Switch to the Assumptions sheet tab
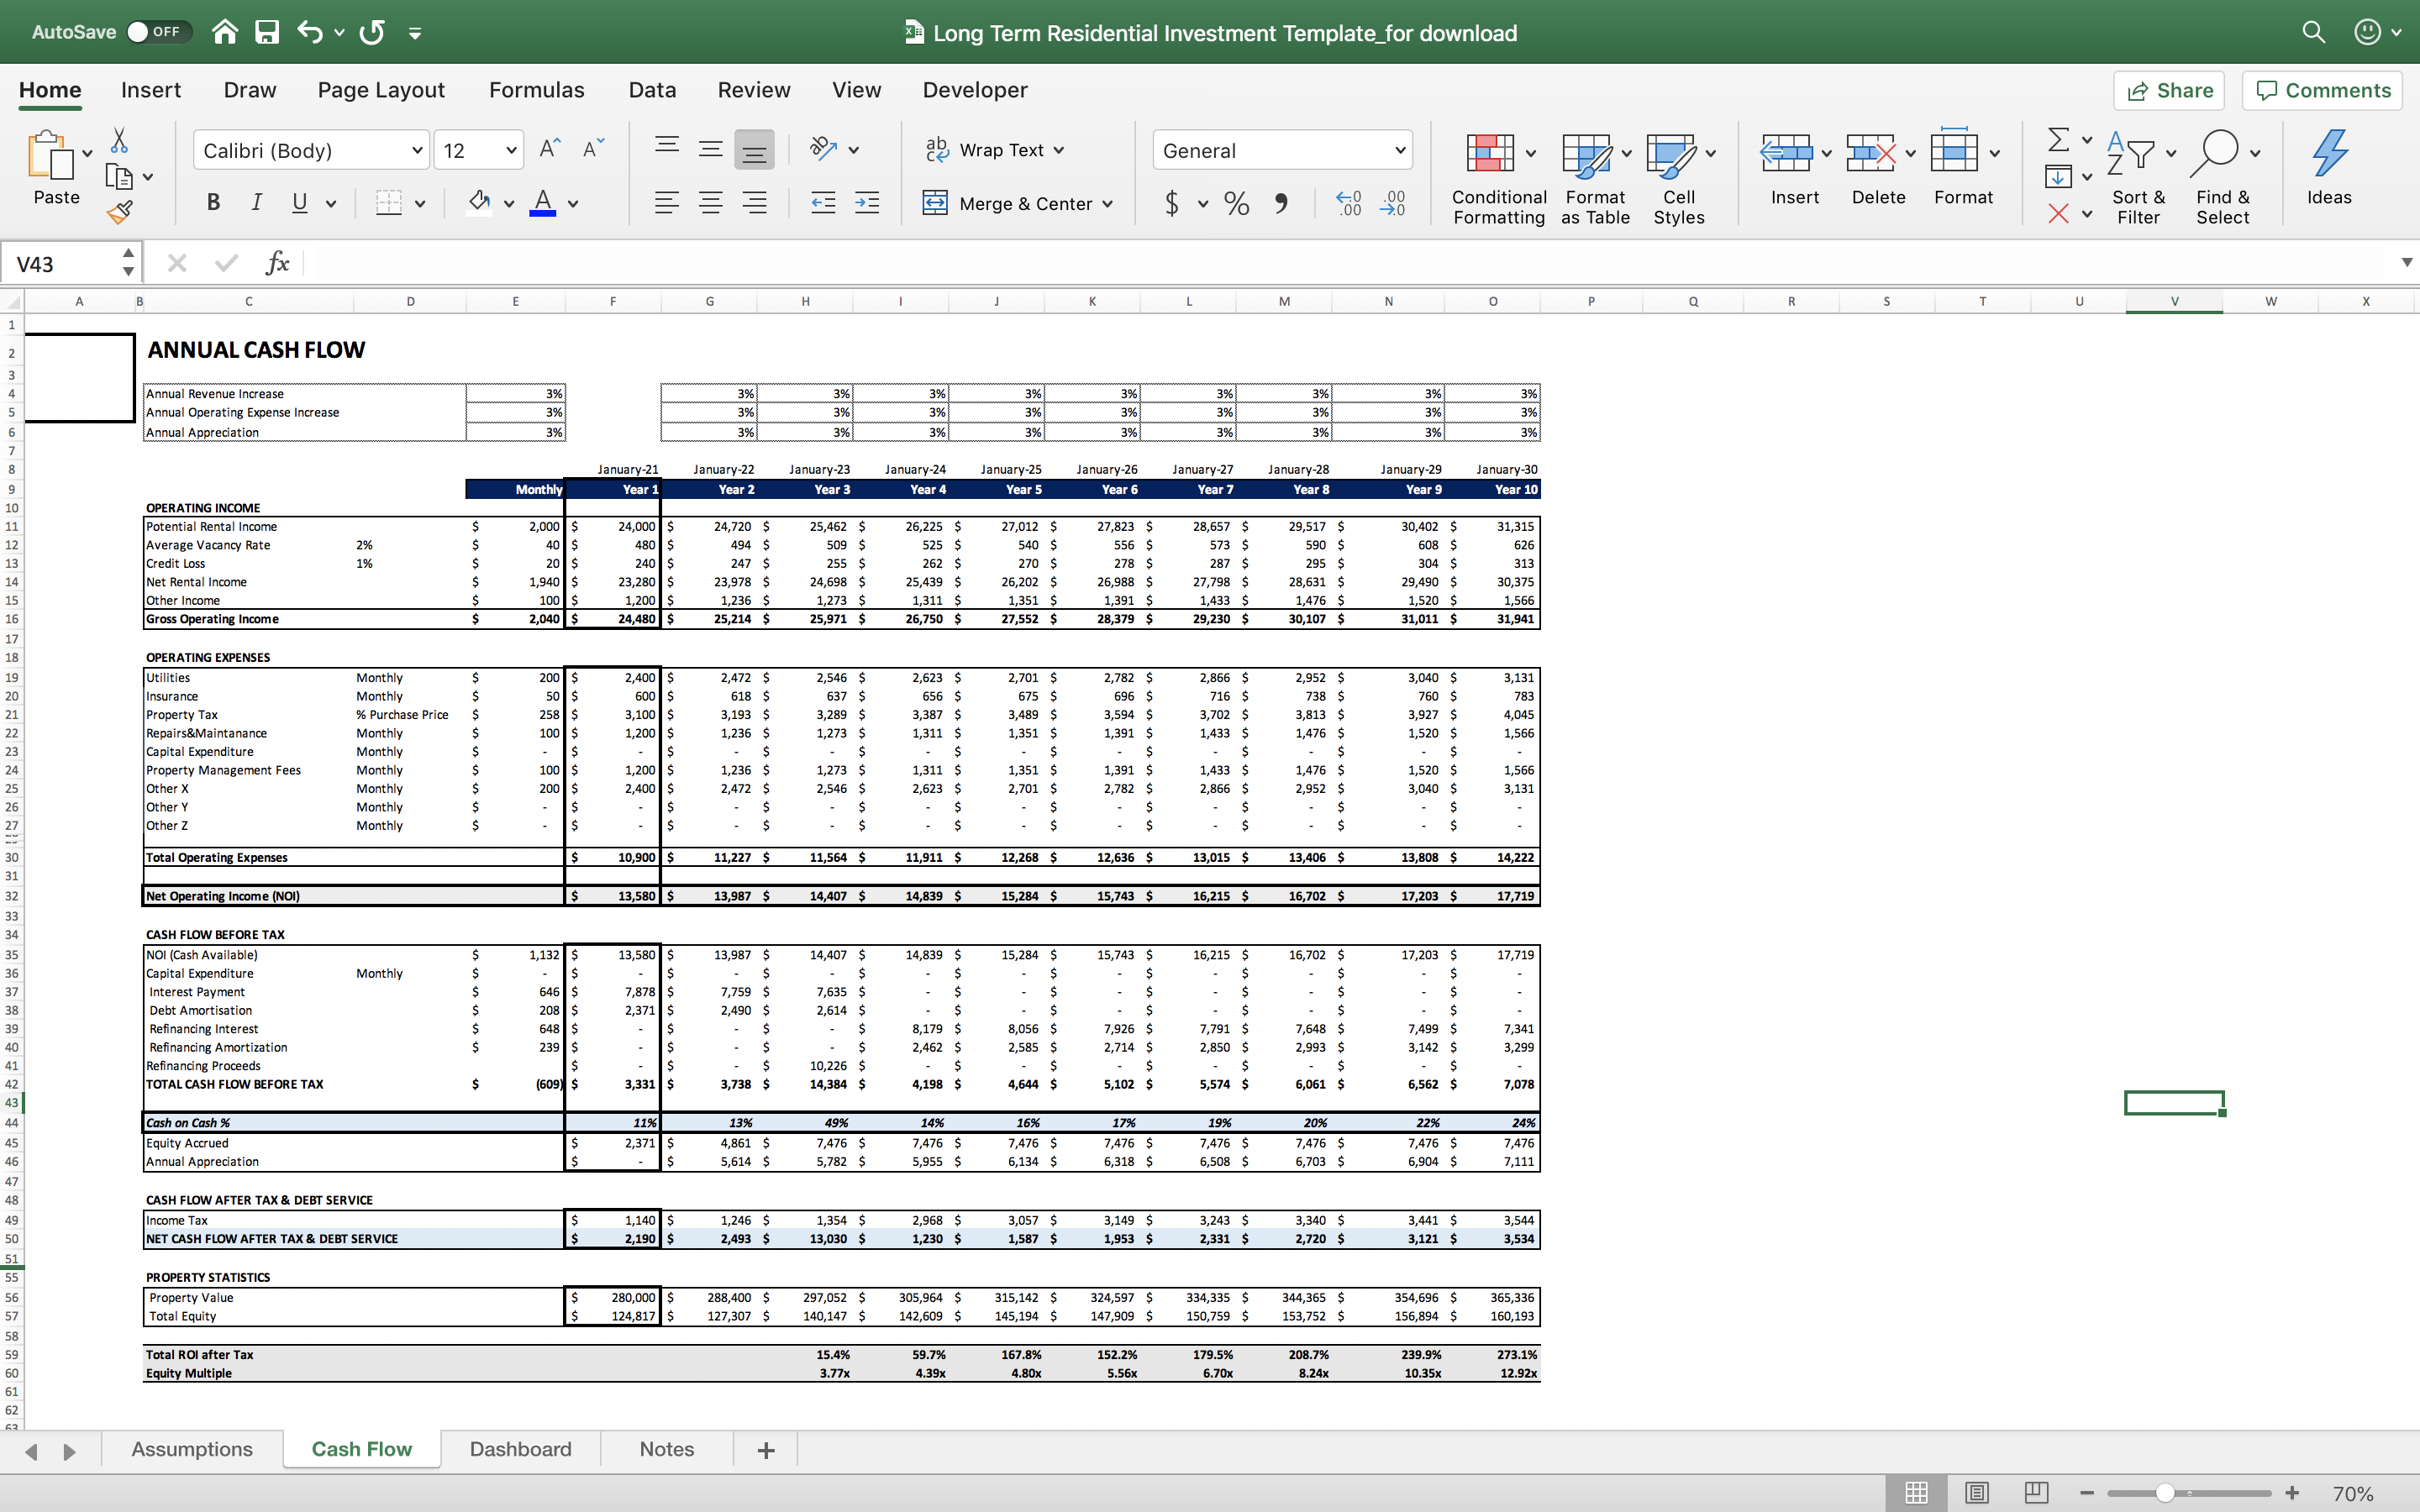The height and width of the screenshot is (1512, 2420). tap(192, 1449)
